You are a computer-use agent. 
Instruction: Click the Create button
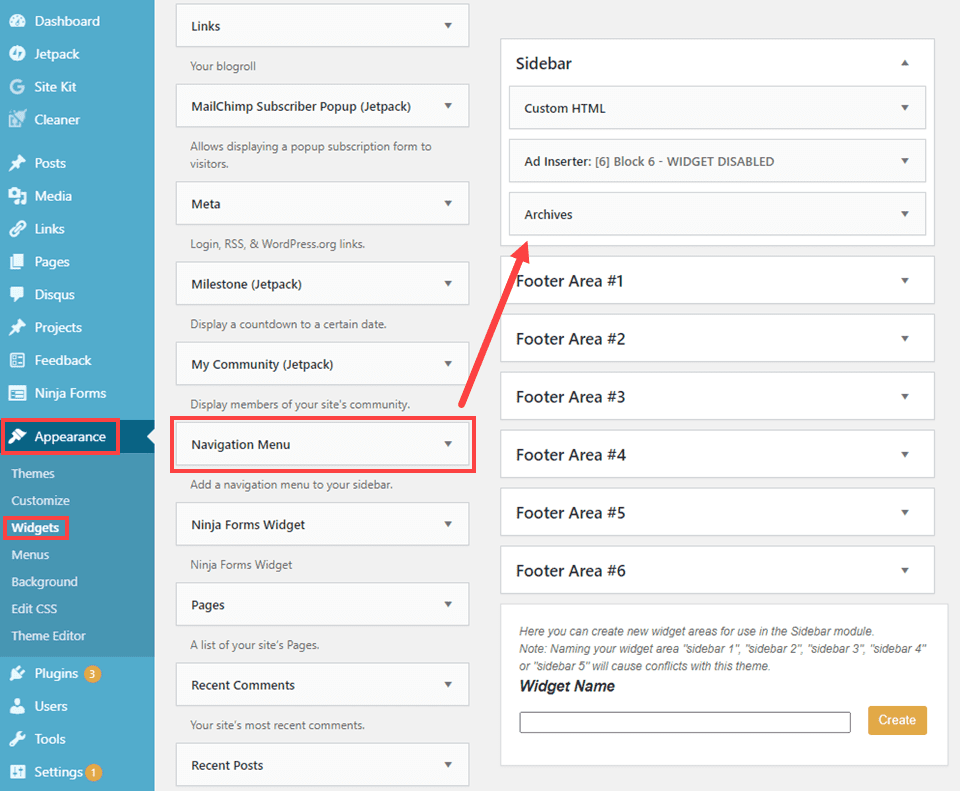[897, 719]
